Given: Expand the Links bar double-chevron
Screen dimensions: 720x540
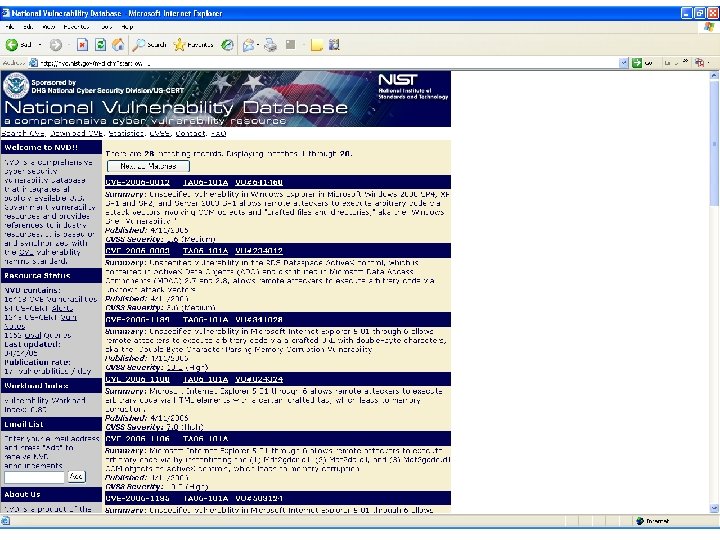Looking at the screenshot, I should pyautogui.click(x=685, y=62).
